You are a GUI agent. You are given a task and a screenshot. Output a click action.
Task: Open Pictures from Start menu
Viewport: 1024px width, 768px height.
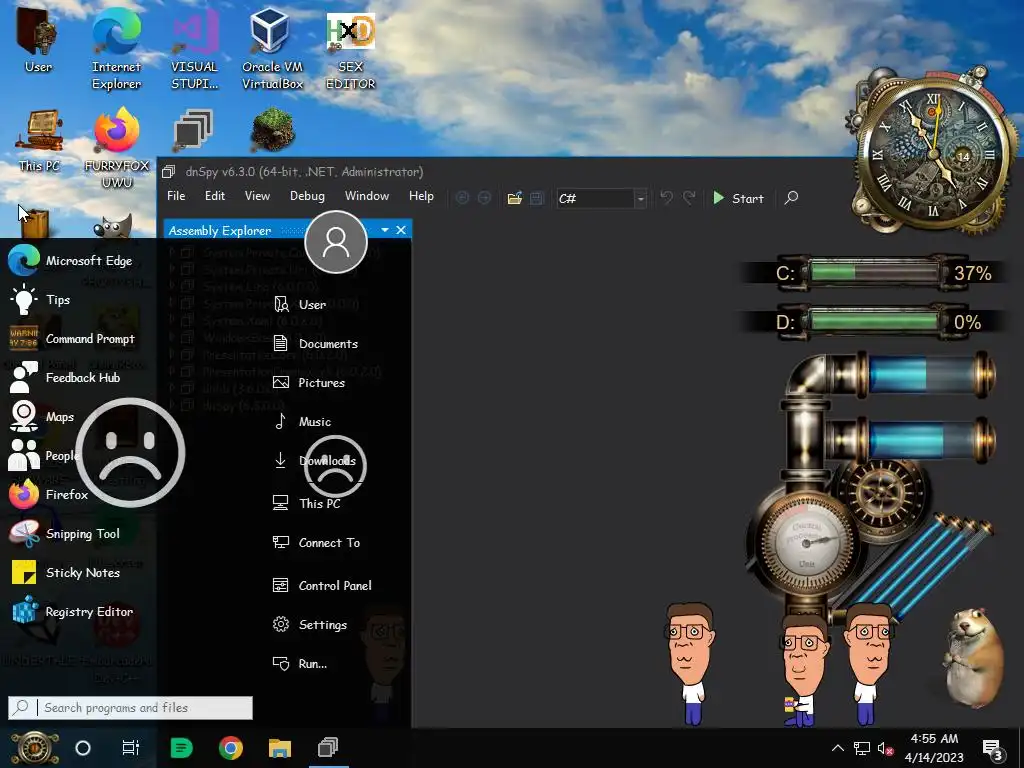309,383
